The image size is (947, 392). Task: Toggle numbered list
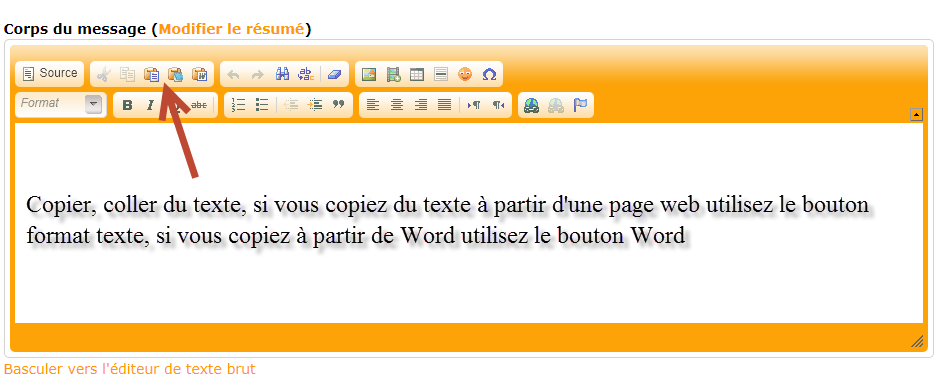239,105
